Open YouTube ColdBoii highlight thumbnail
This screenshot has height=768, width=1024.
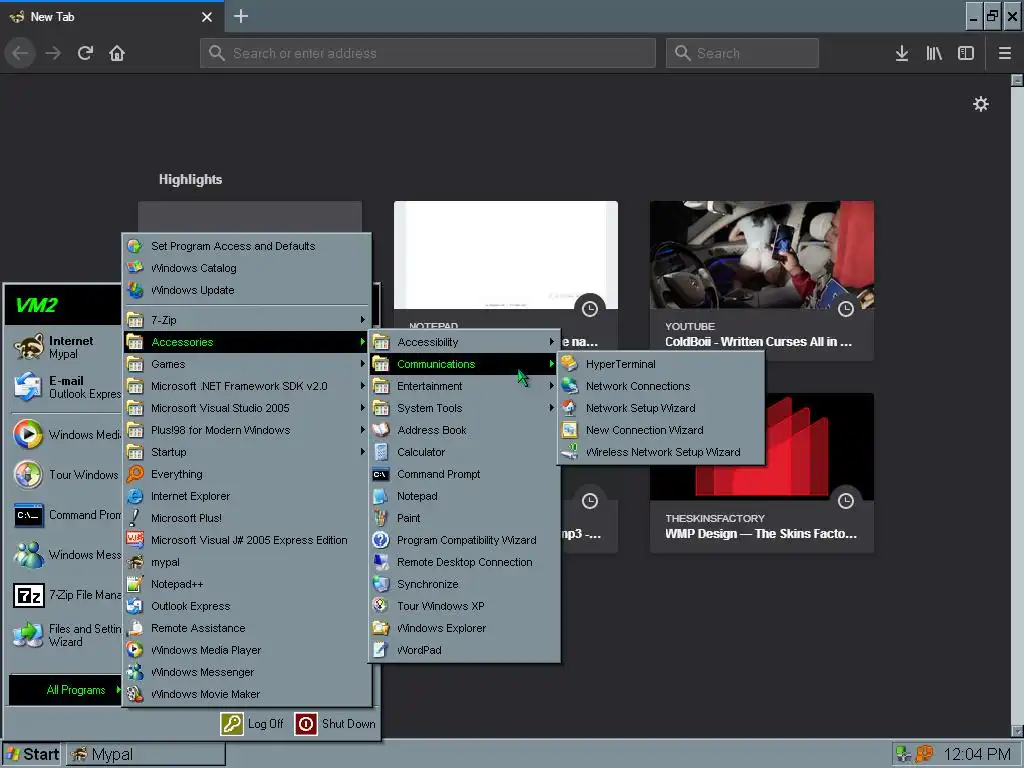coord(761,255)
